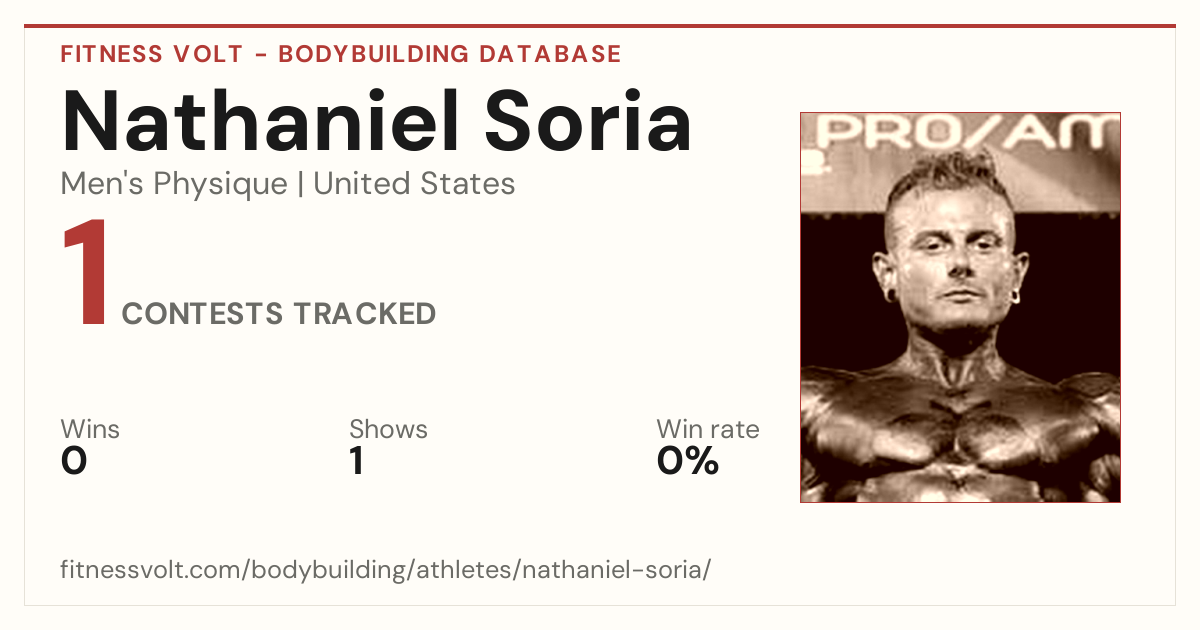Click the Men's Physique division text
This screenshot has height=630, width=1200.
[x=174, y=185]
